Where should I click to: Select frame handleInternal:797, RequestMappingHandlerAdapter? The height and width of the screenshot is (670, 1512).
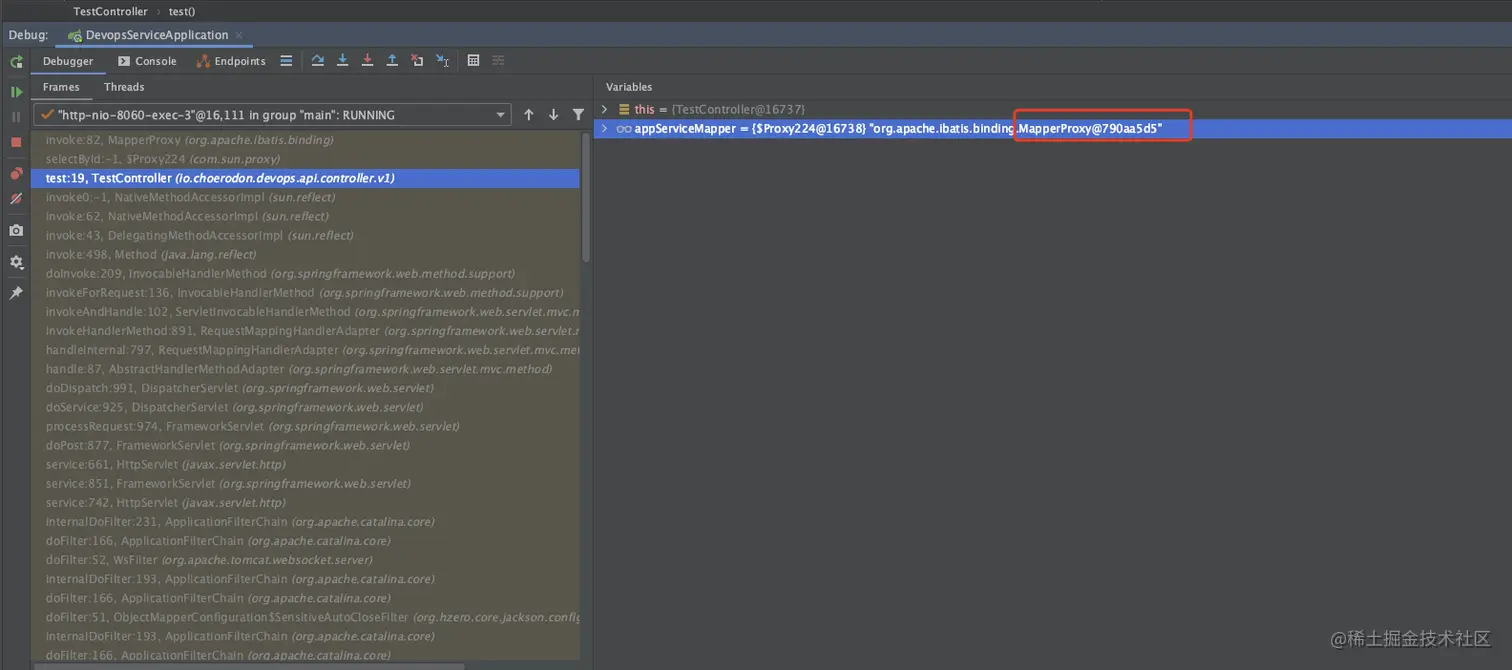[306, 350]
